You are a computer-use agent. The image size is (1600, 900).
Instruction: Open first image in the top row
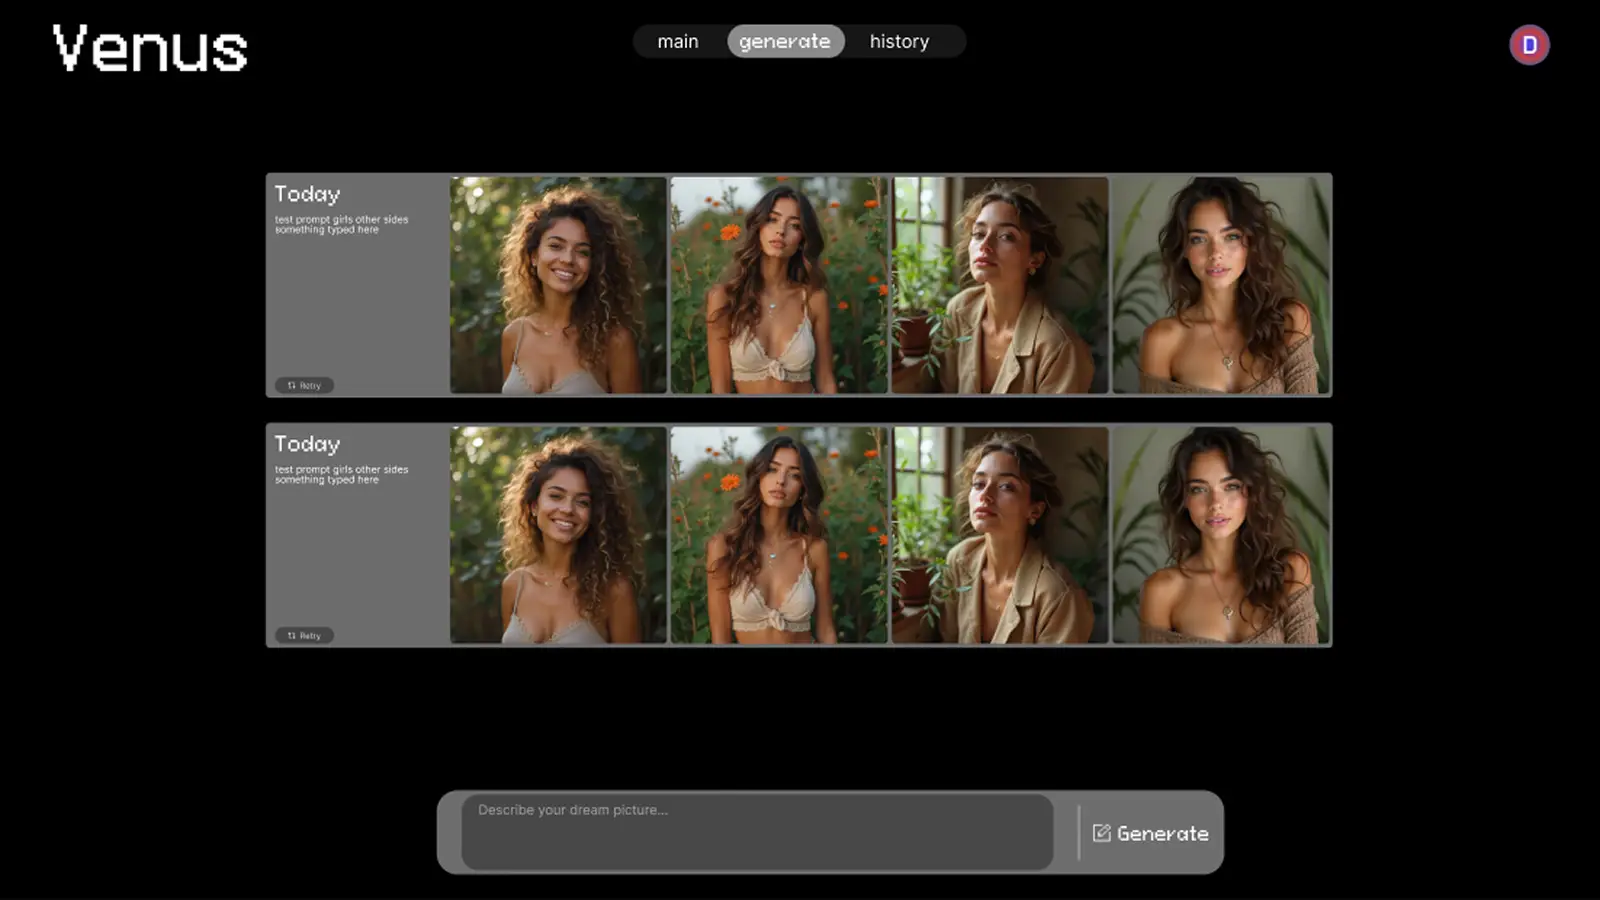558,285
